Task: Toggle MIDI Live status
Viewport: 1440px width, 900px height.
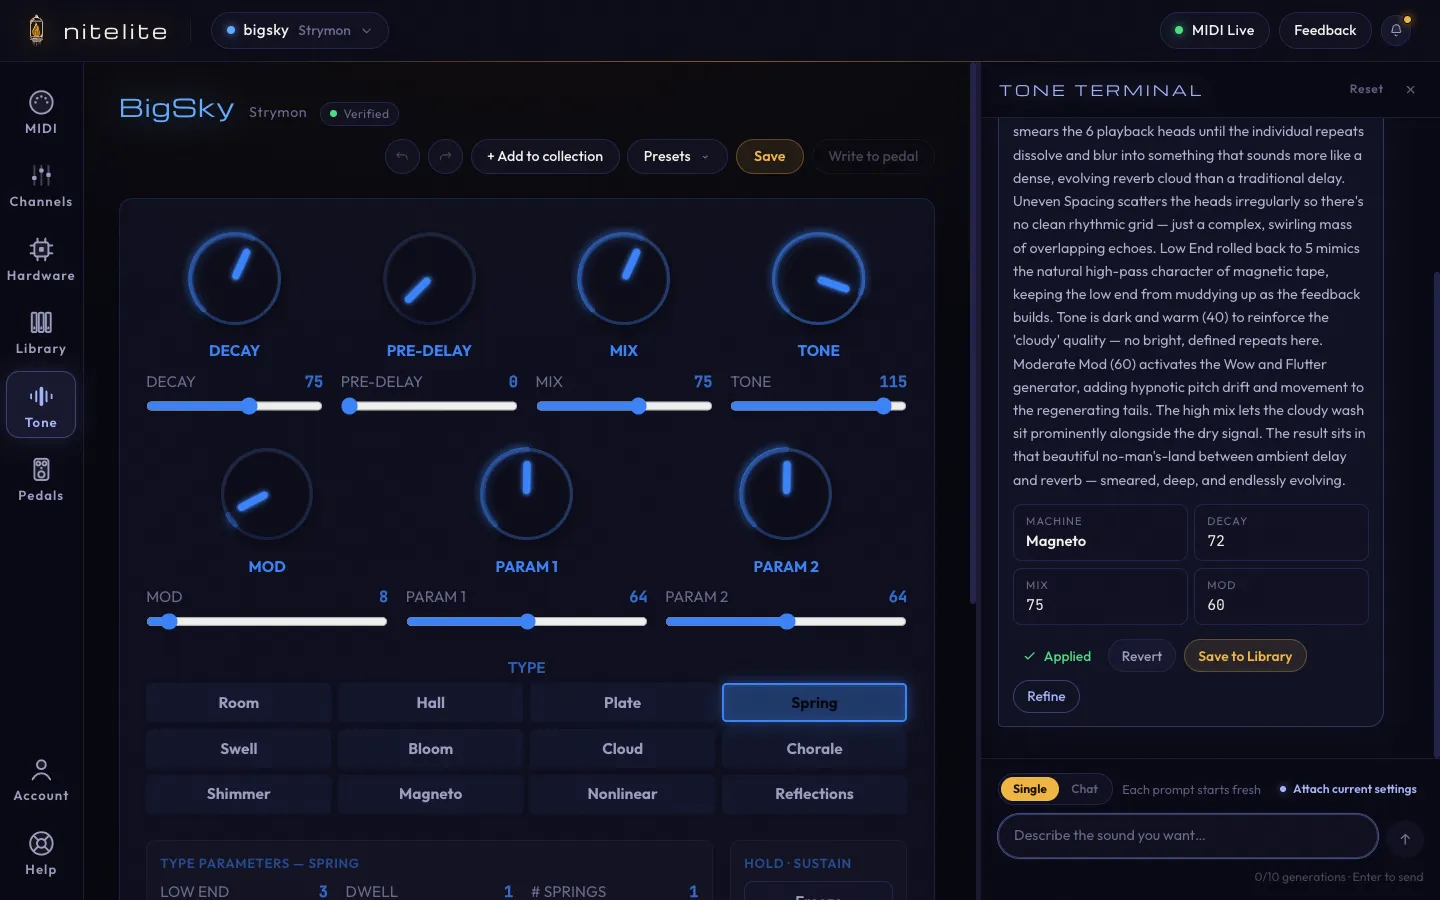Action: click(x=1214, y=30)
